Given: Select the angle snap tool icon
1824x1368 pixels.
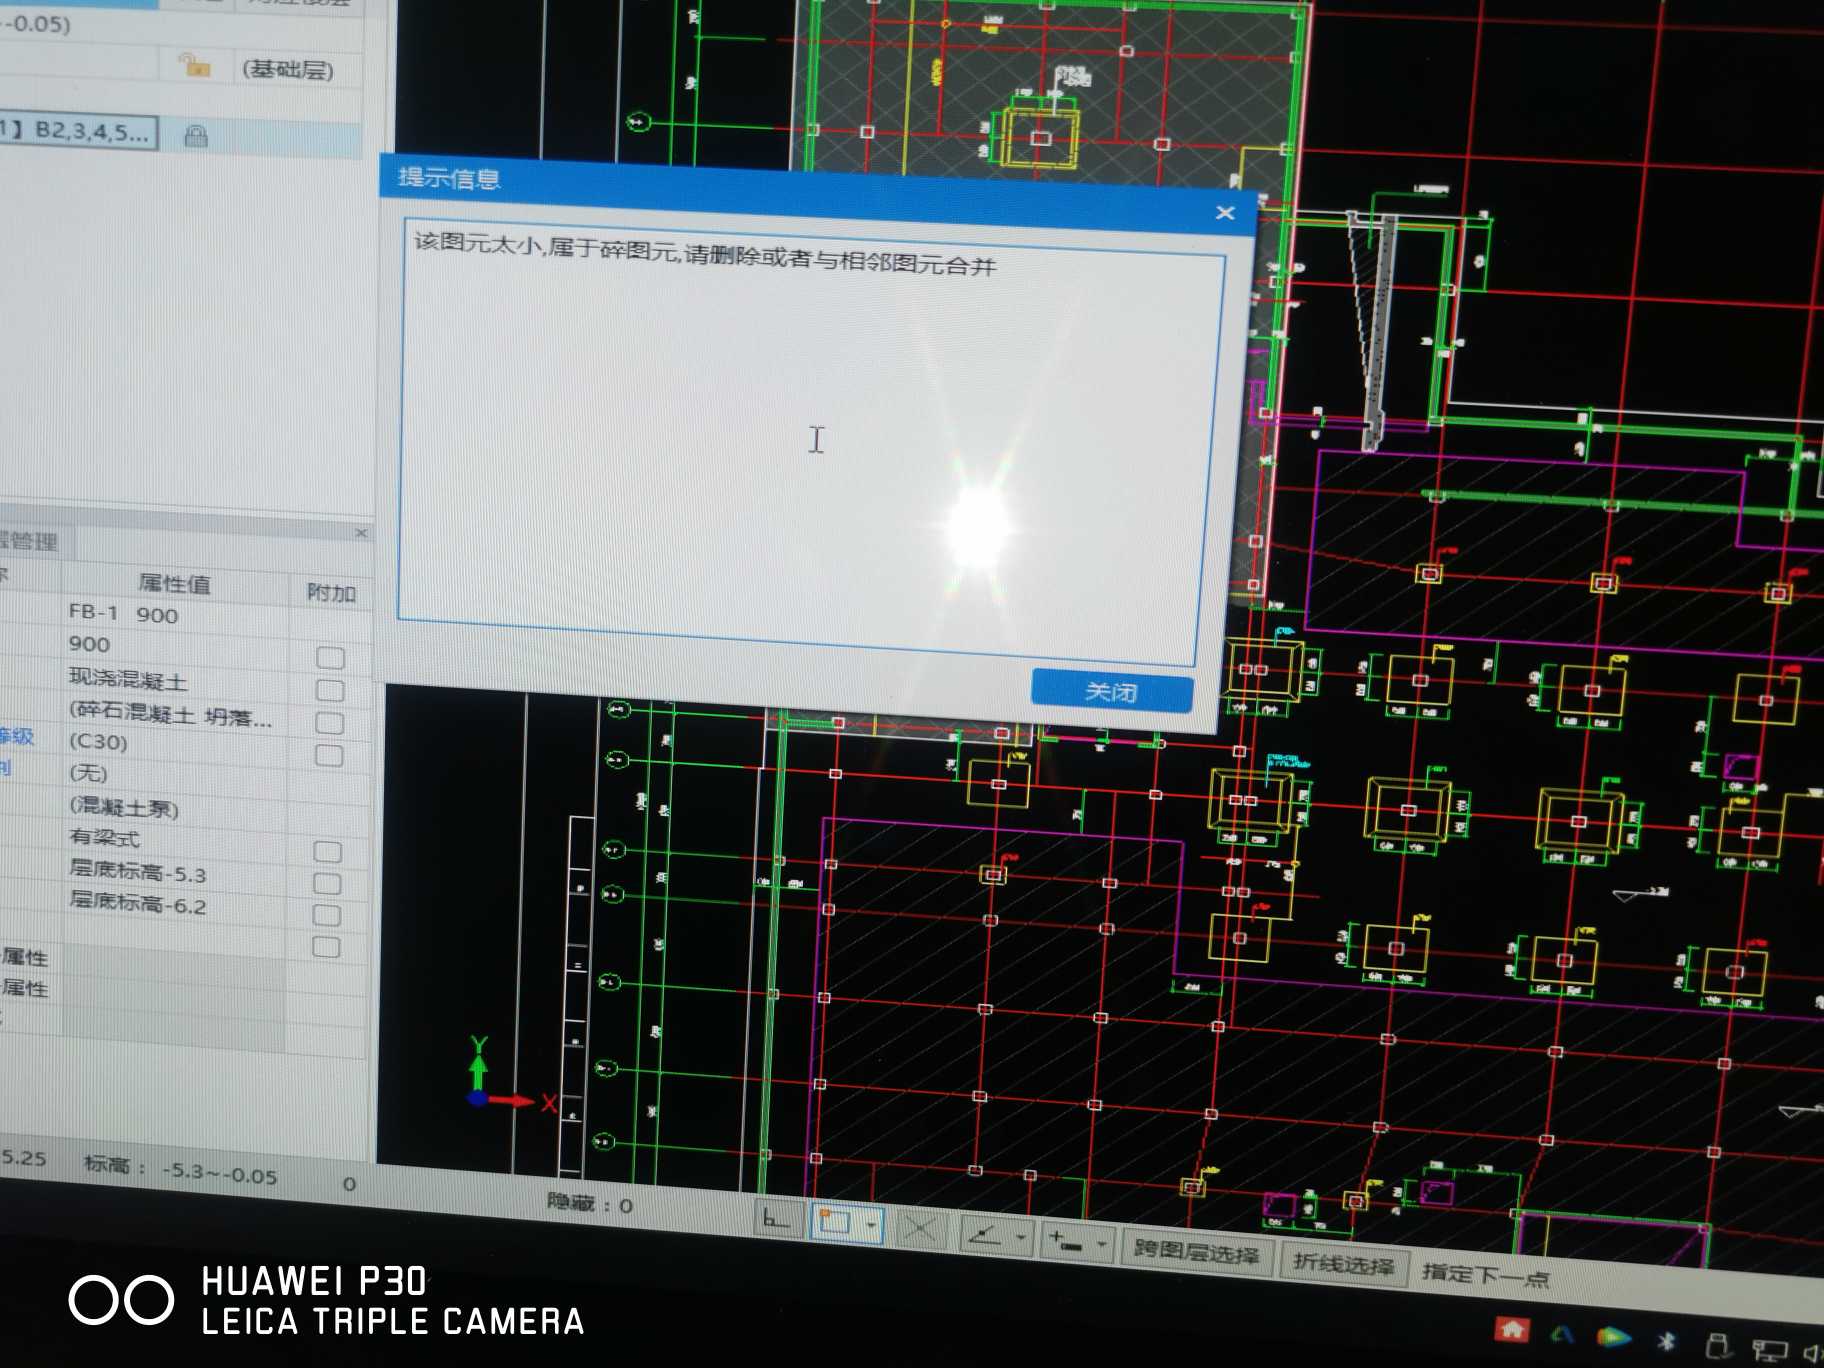Looking at the screenshot, I should tap(985, 1235).
